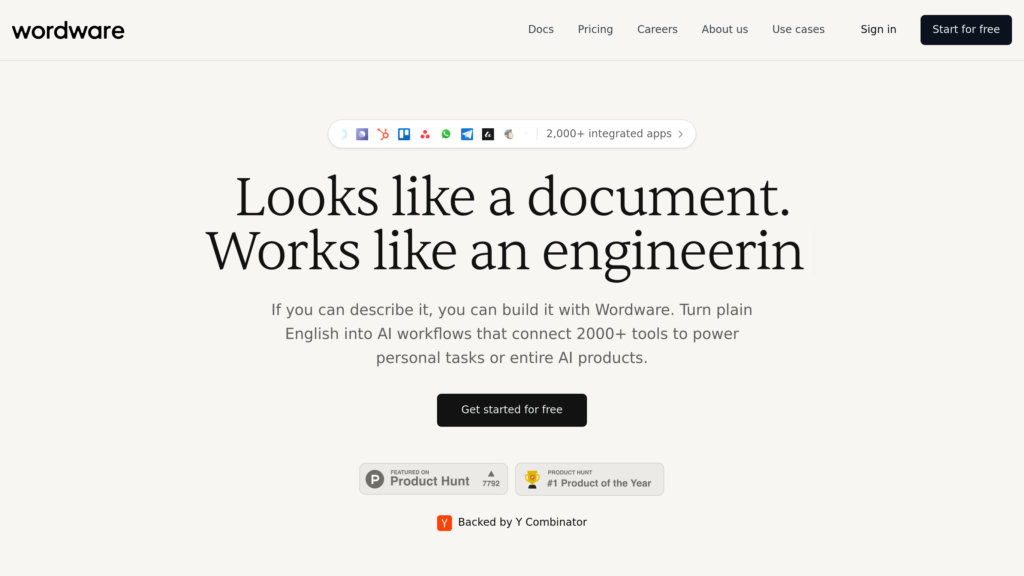1024x576 pixels.
Task: Click the Sign in link
Action: coord(878,29)
